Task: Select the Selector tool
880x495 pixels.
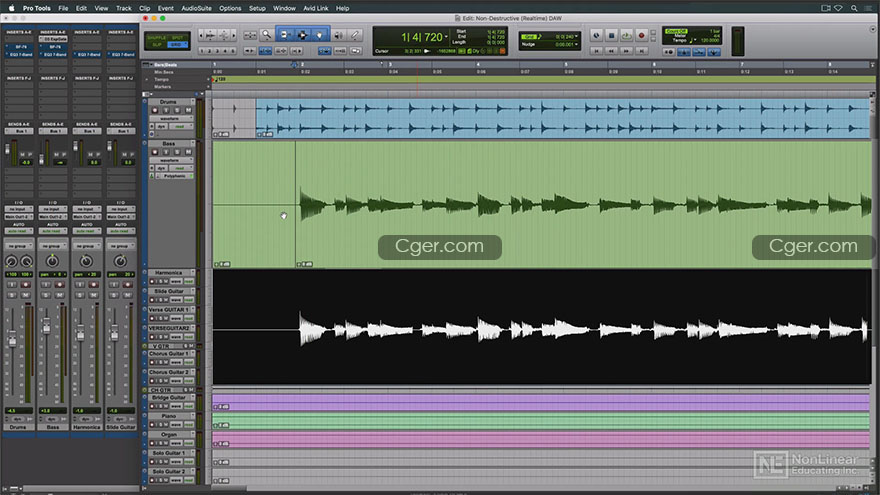Action: click(x=302, y=35)
